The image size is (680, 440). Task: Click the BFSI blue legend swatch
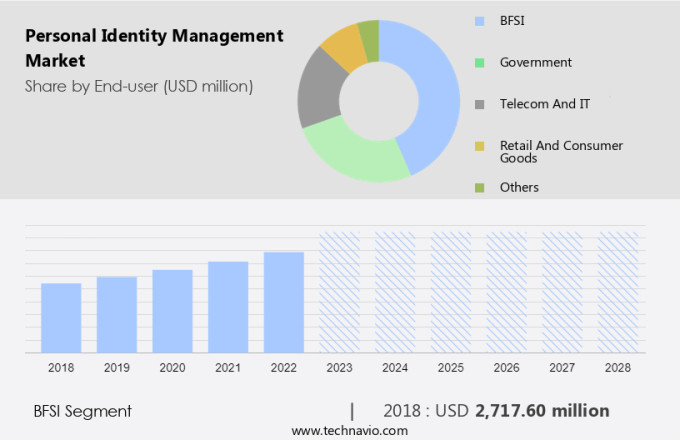(479, 19)
